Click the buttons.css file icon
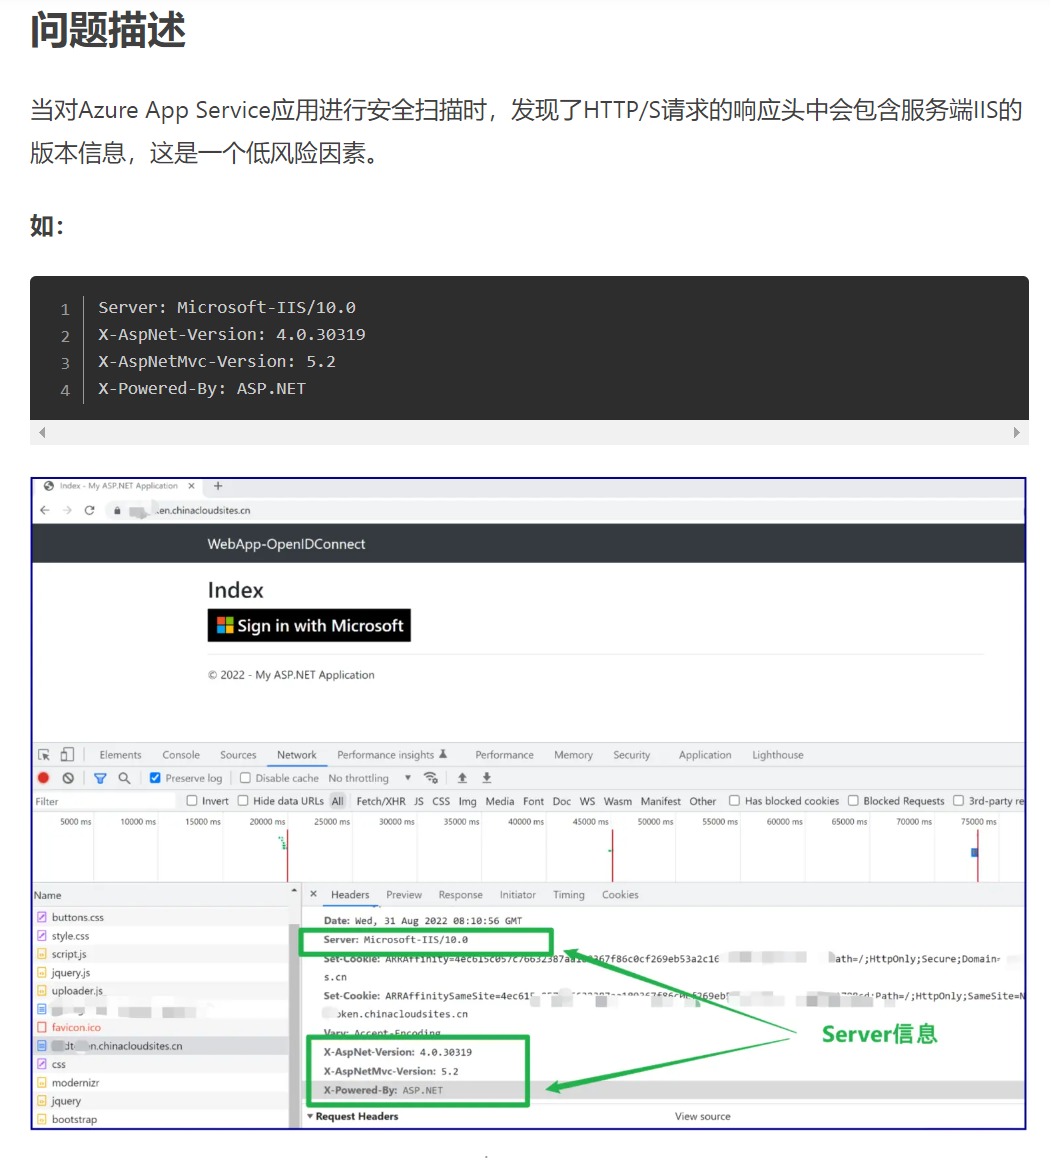 coord(42,917)
